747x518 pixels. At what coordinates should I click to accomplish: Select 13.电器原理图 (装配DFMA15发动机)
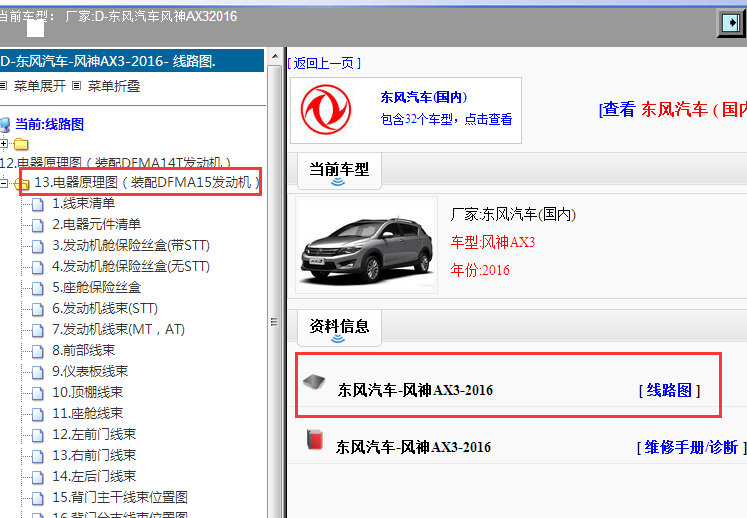click(147, 182)
